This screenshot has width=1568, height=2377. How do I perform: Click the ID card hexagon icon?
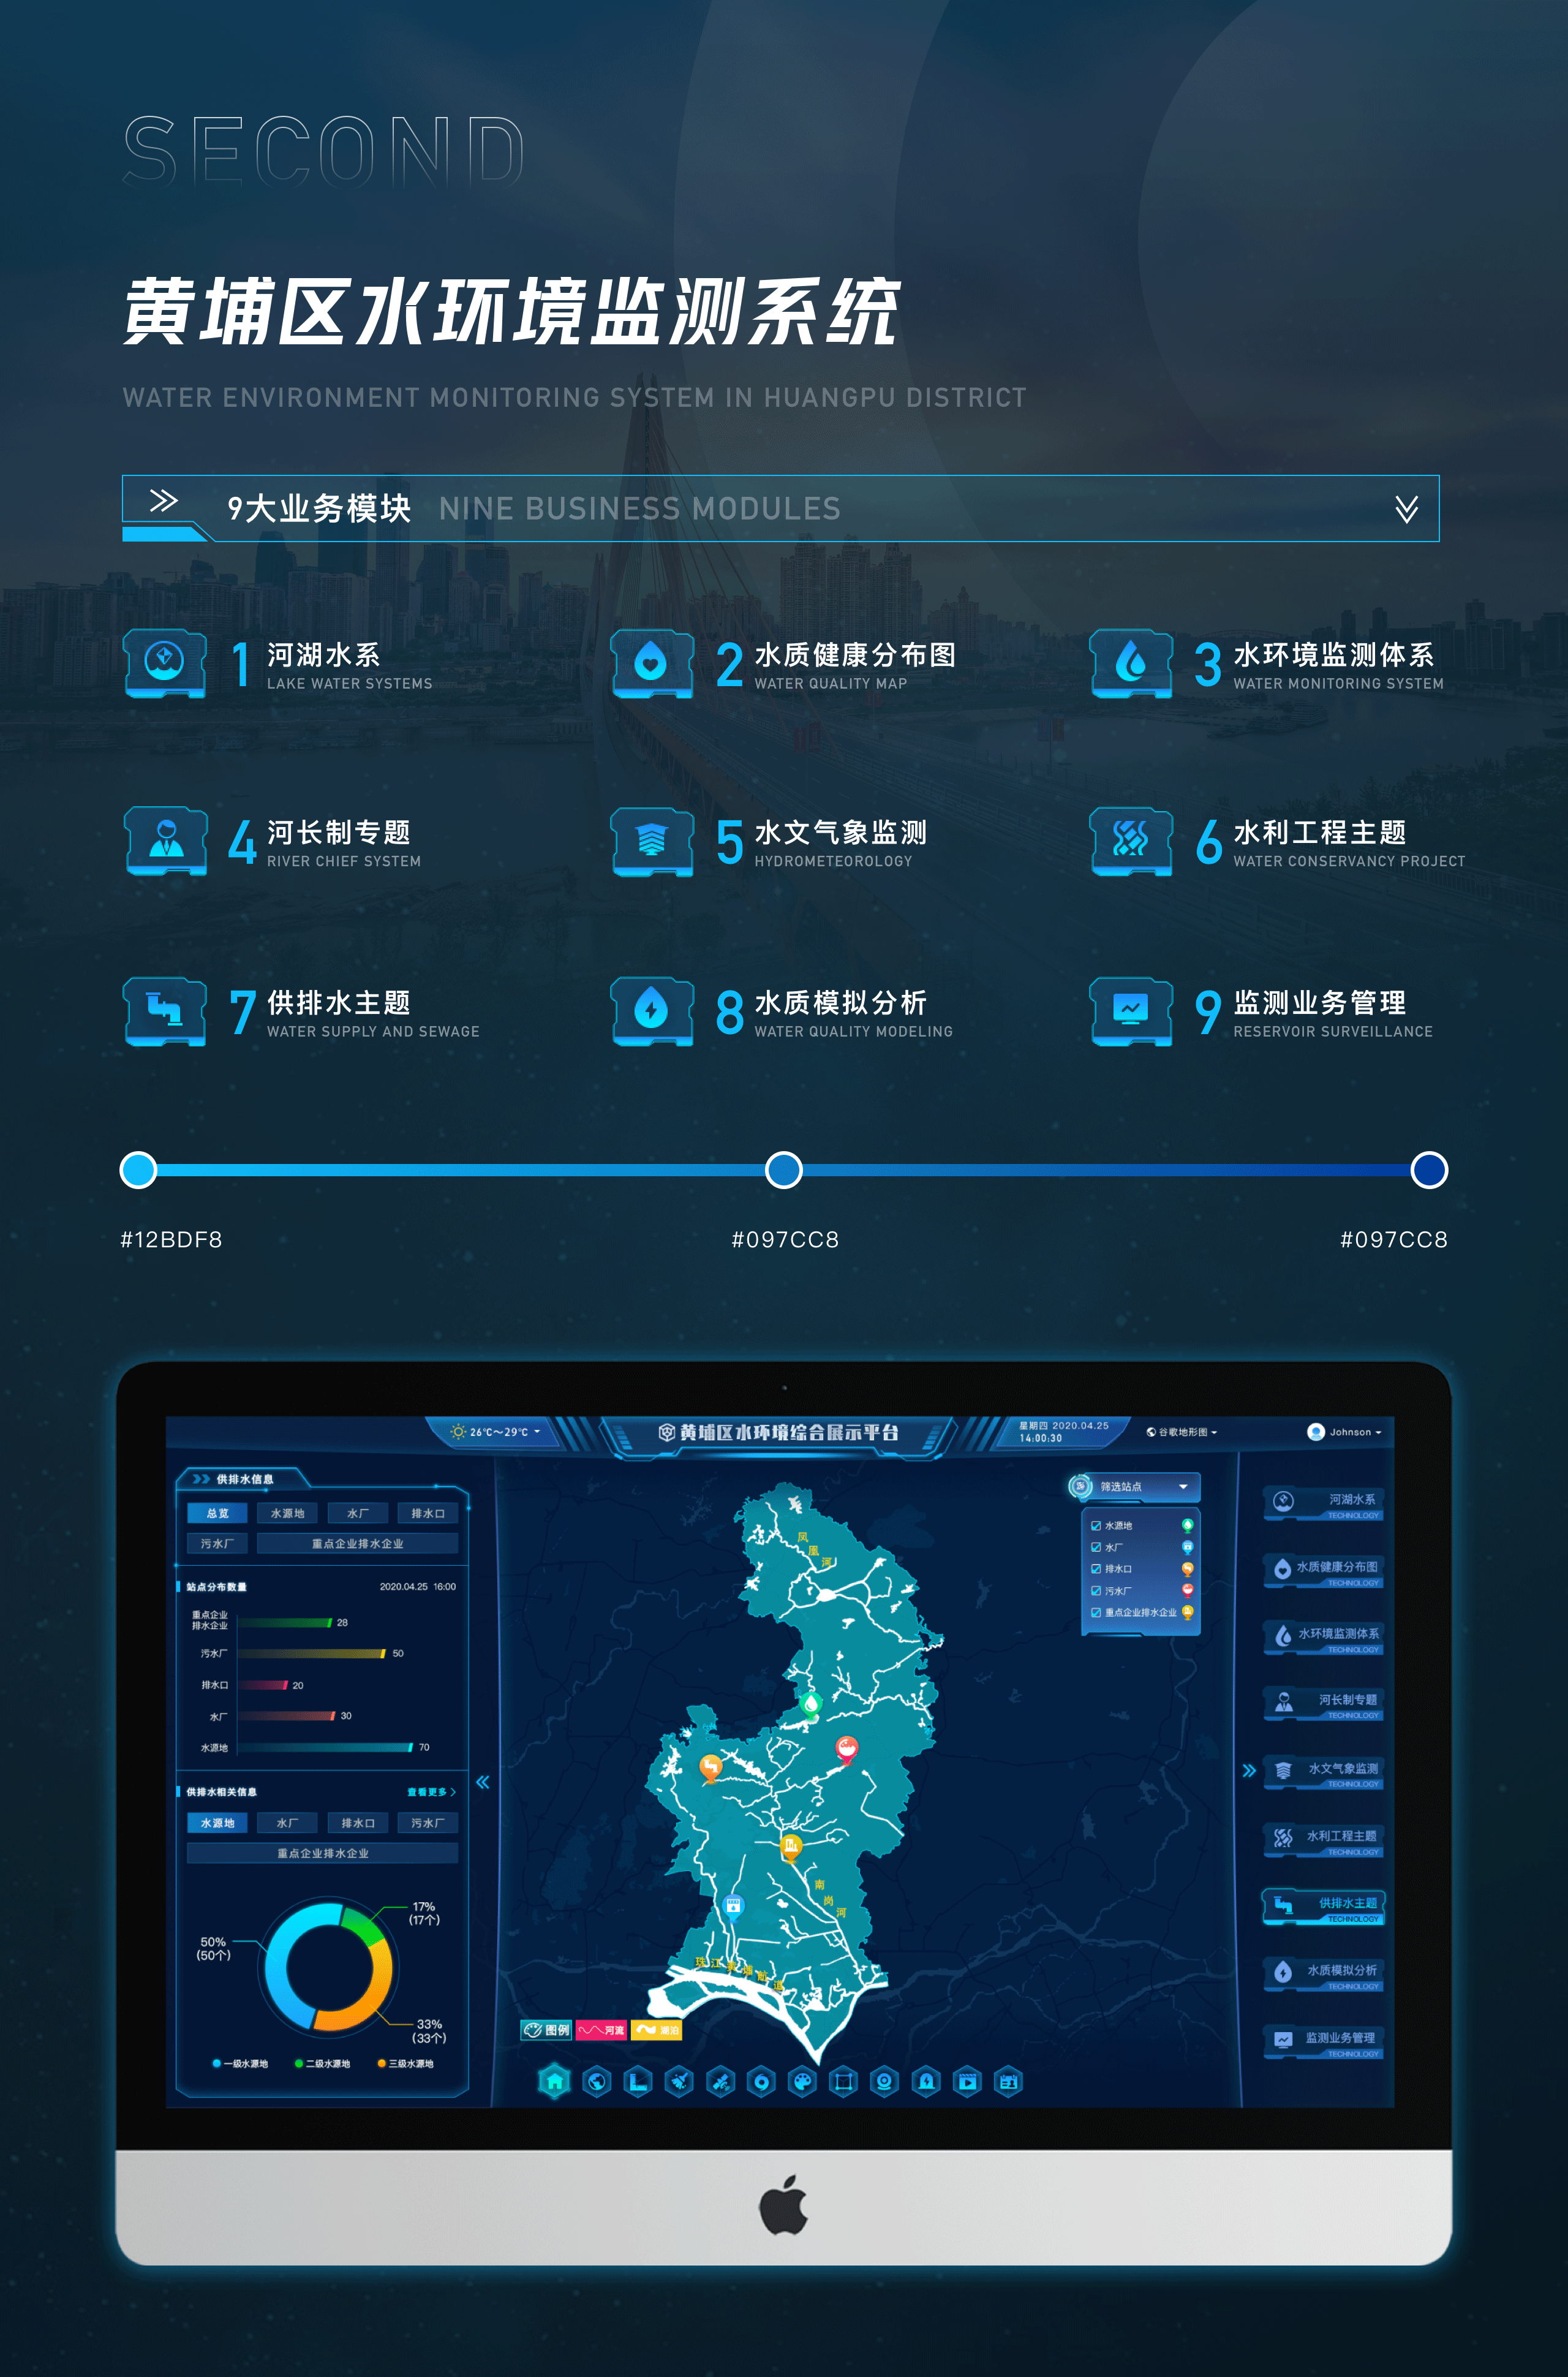pos(1009,2082)
